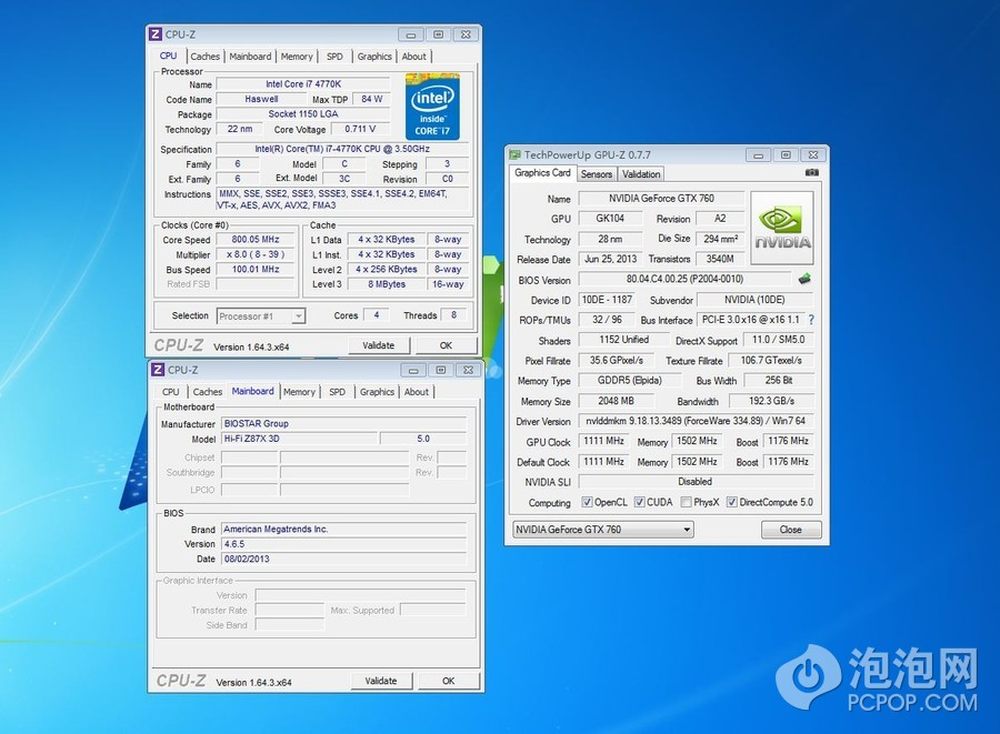The width and height of the screenshot is (1000, 734).
Task: Maximize the TechPowerUp GPU-Z window
Action: pyautogui.click(x=786, y=155)
